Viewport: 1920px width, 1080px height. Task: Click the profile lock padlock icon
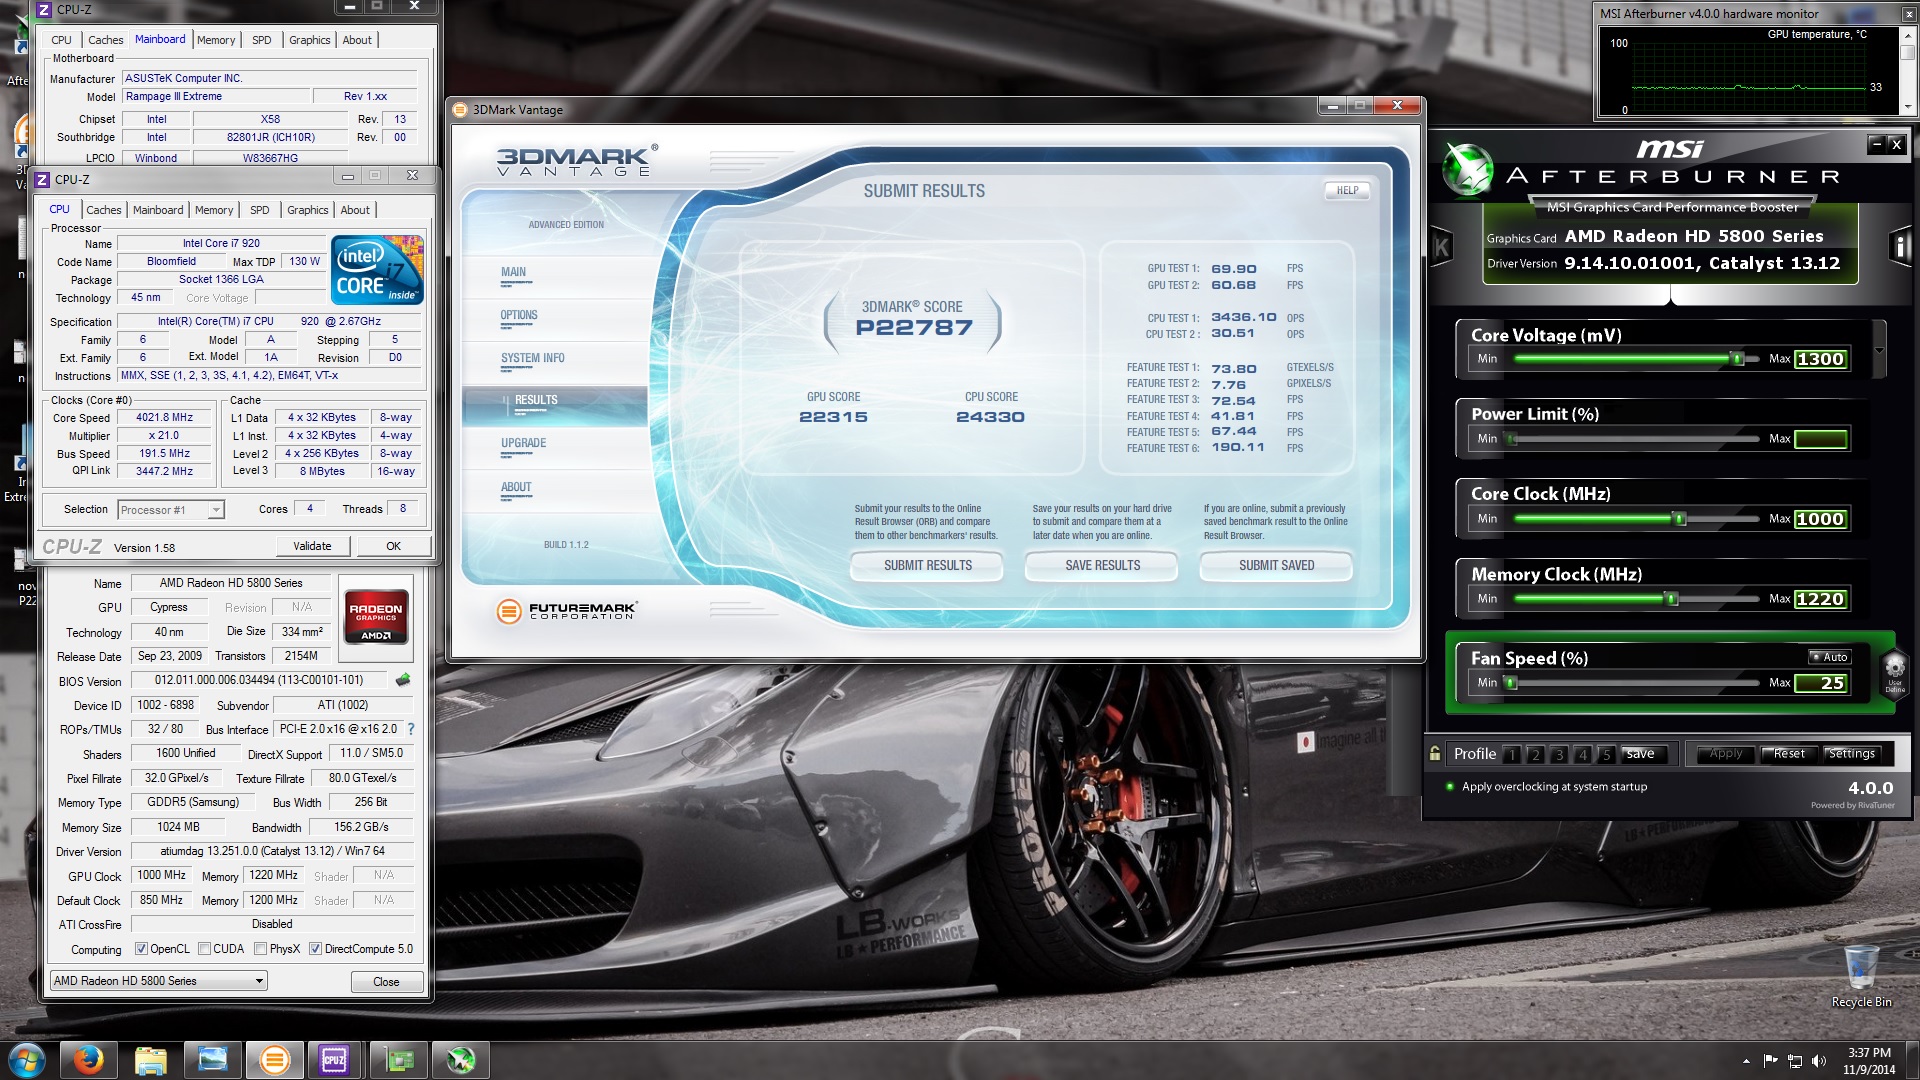tap(1435, 754)
